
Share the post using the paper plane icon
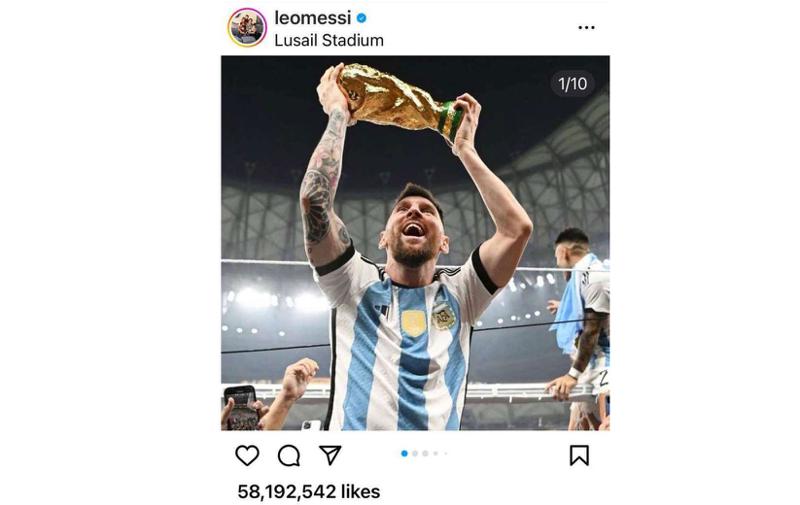(331, 455)
